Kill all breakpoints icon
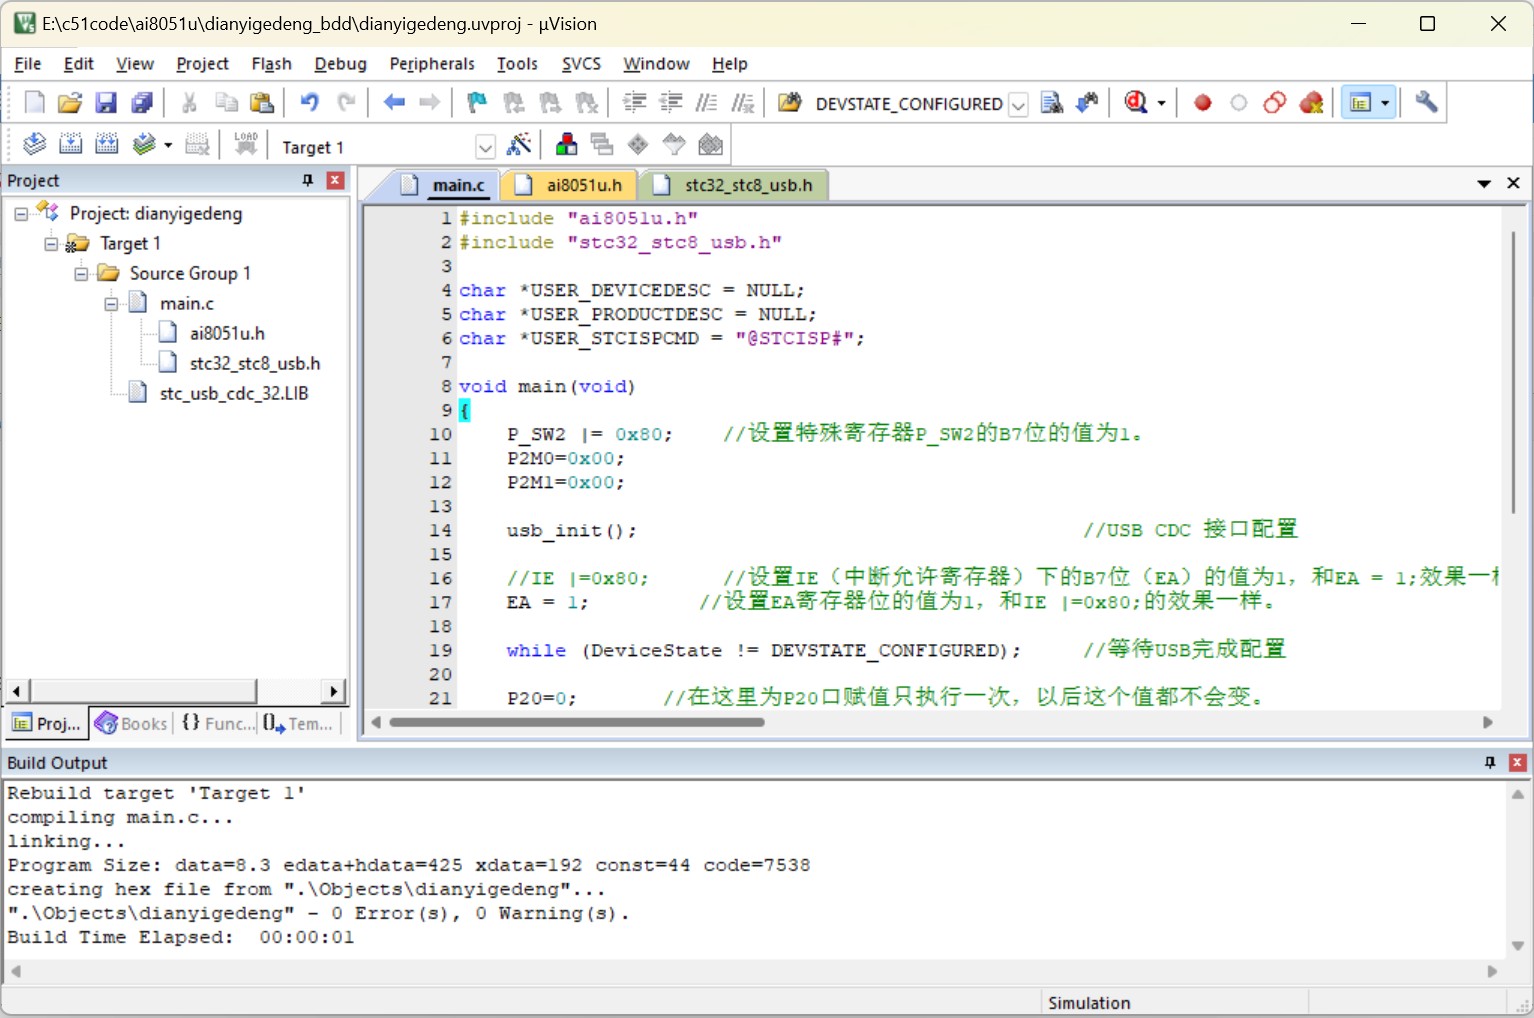Image resolution: width=1534 pixels, height=1018 pixels. 1311,102
